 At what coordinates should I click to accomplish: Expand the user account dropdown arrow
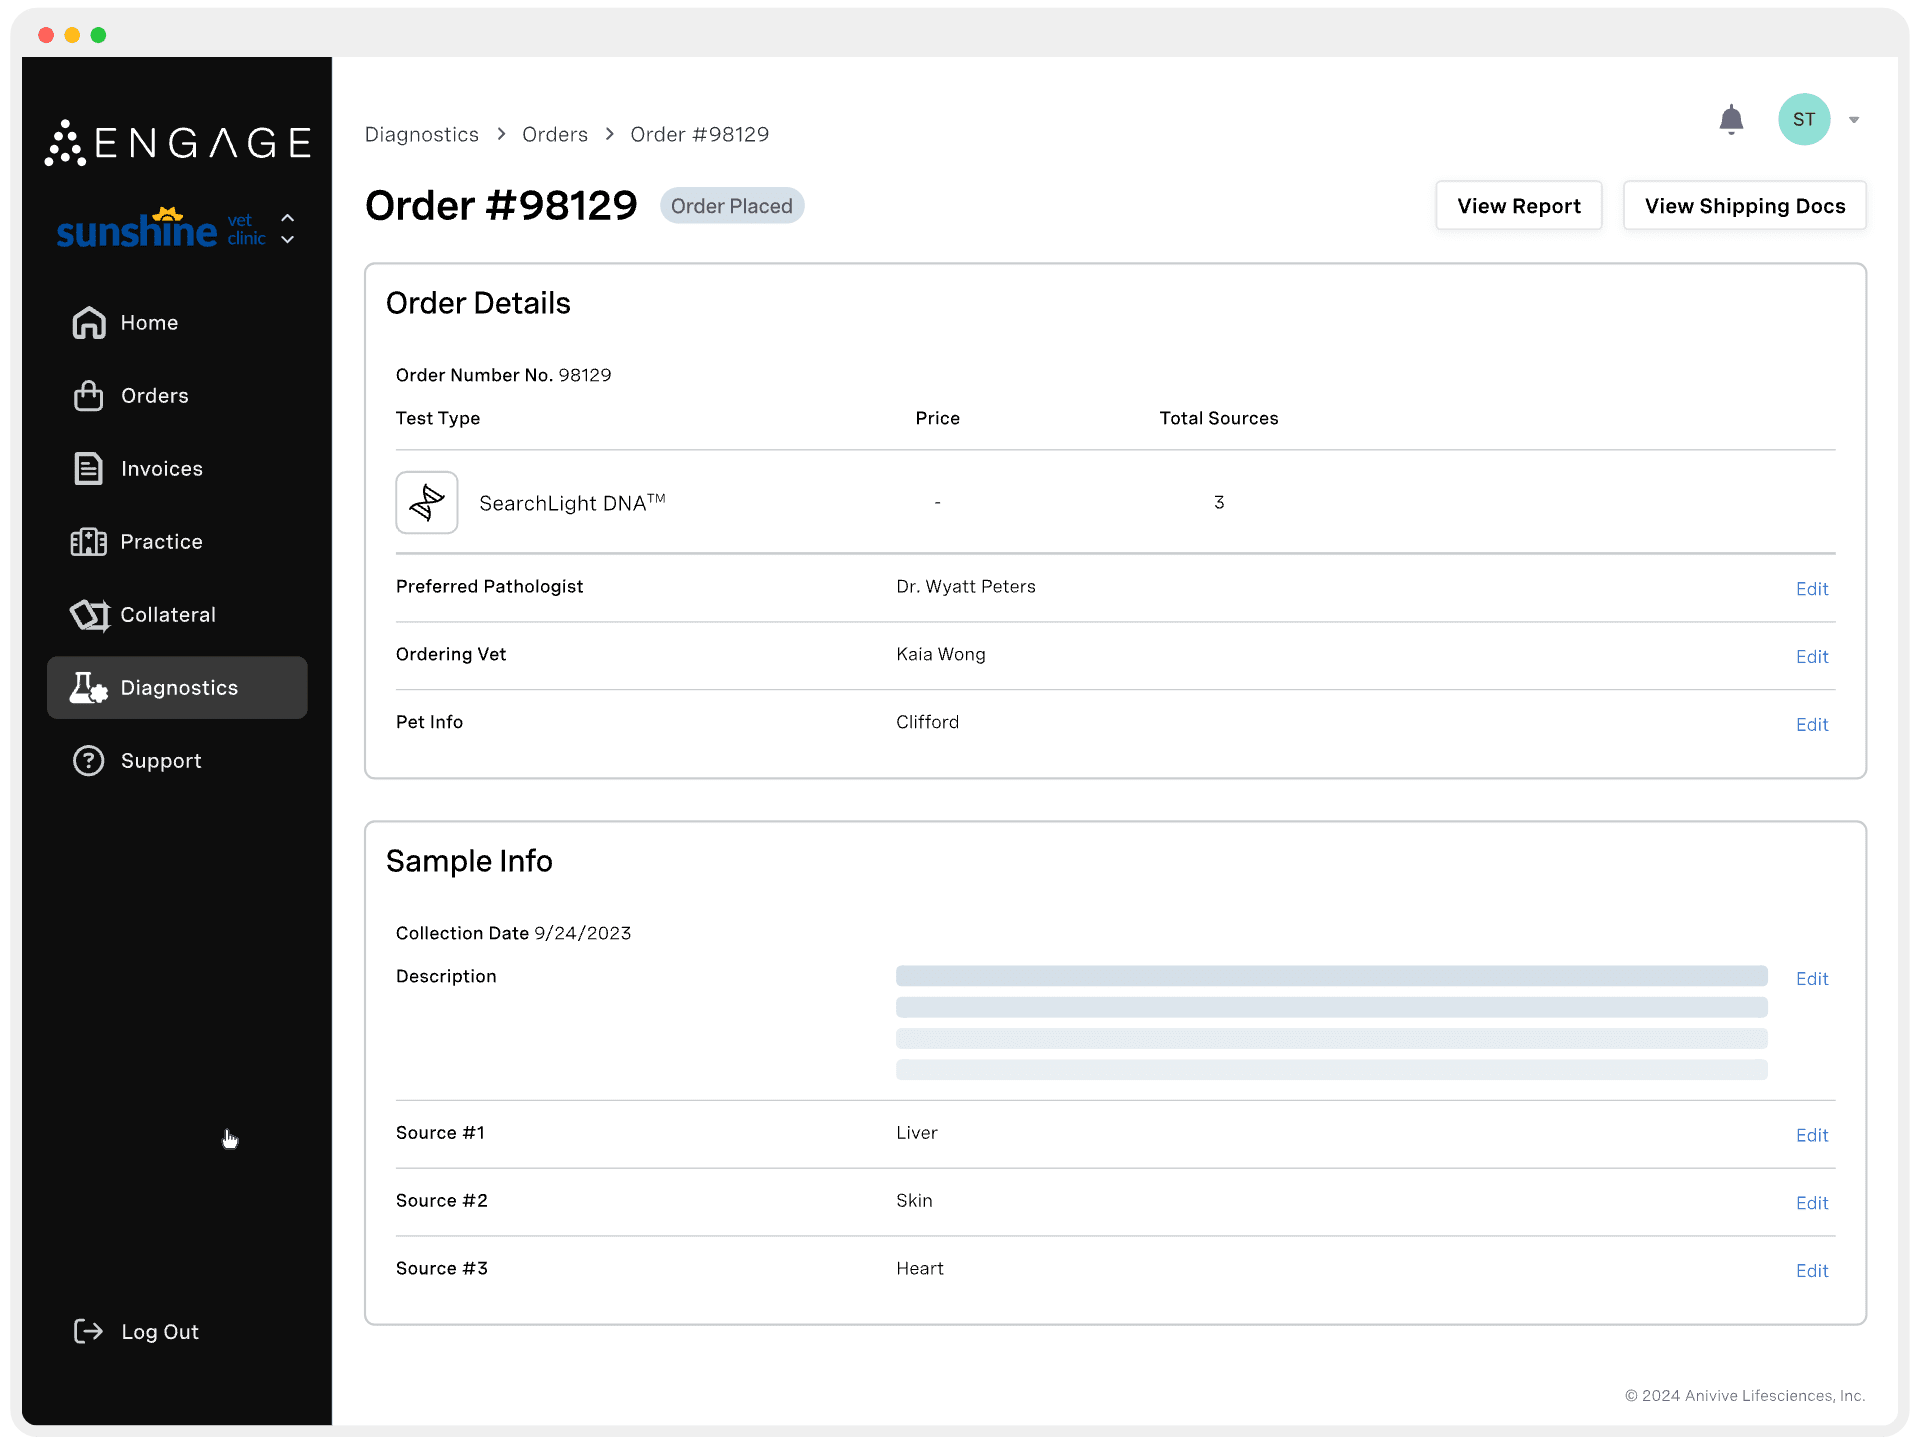coord(1854,120)
